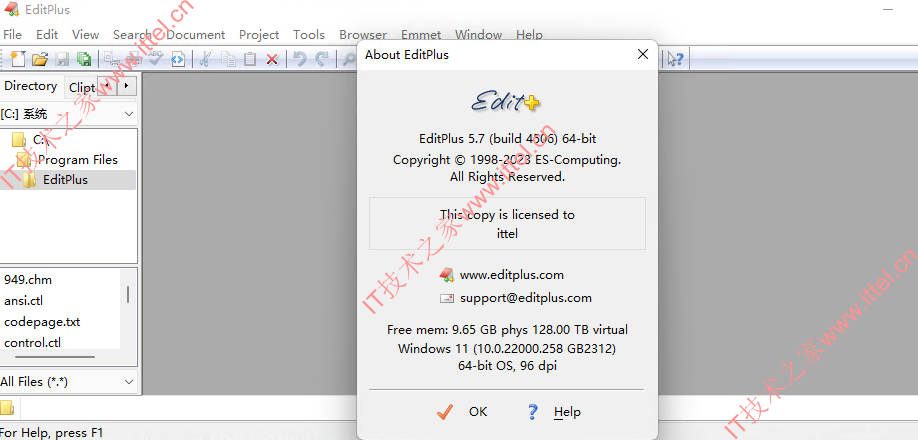Select the file control.ctl
Image resolution: width=918 pixels, height=440 pixels.
(x=33, y=343)
